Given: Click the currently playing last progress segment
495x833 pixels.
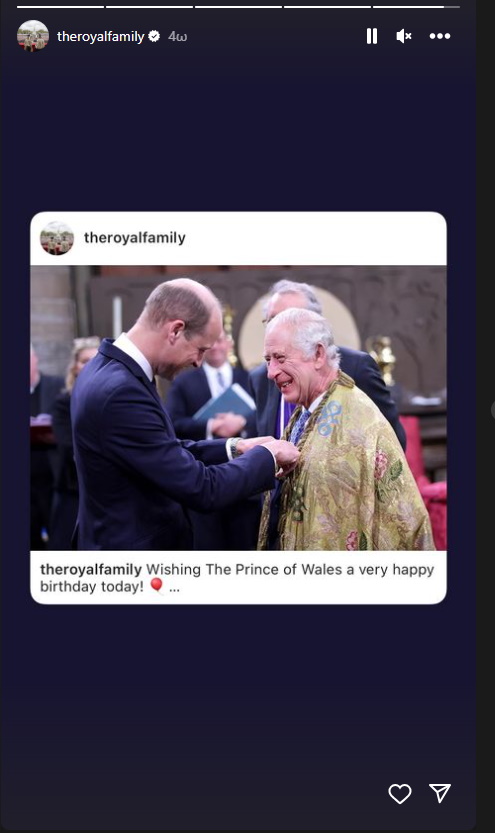Looking at the screenshot, I should (416, 7).
